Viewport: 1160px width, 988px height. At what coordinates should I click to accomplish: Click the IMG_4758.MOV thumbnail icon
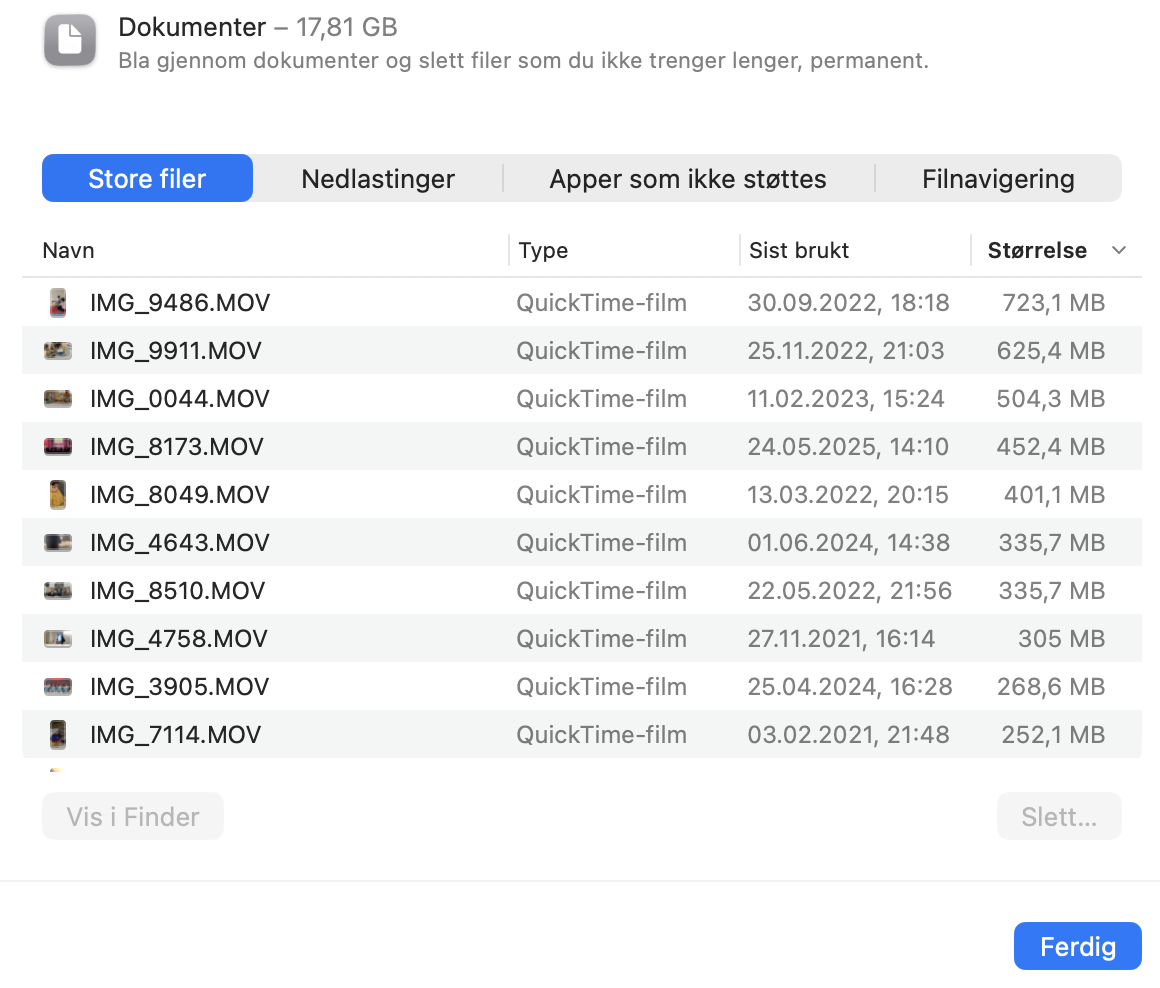(x=58, y=639)
